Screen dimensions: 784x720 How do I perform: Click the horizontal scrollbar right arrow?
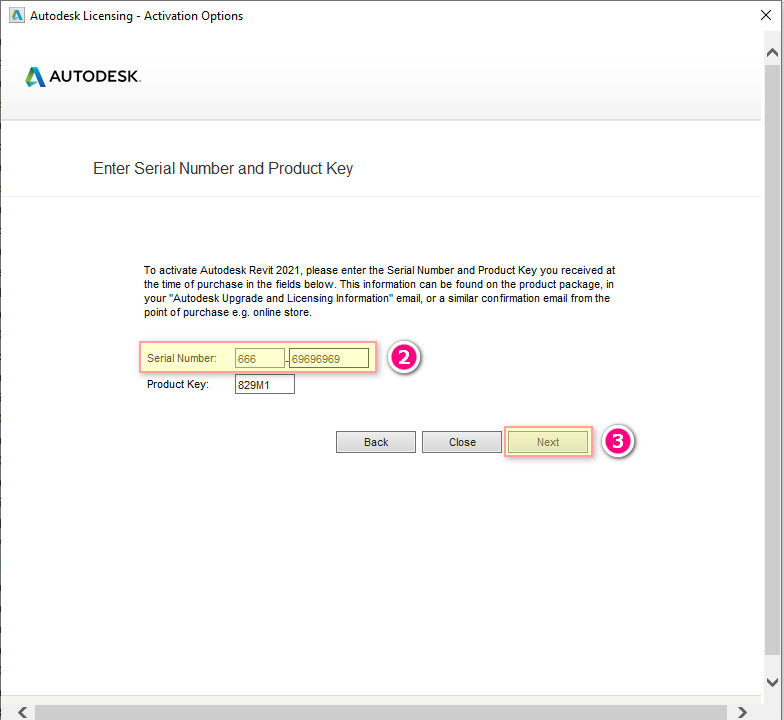pos(741,711)
